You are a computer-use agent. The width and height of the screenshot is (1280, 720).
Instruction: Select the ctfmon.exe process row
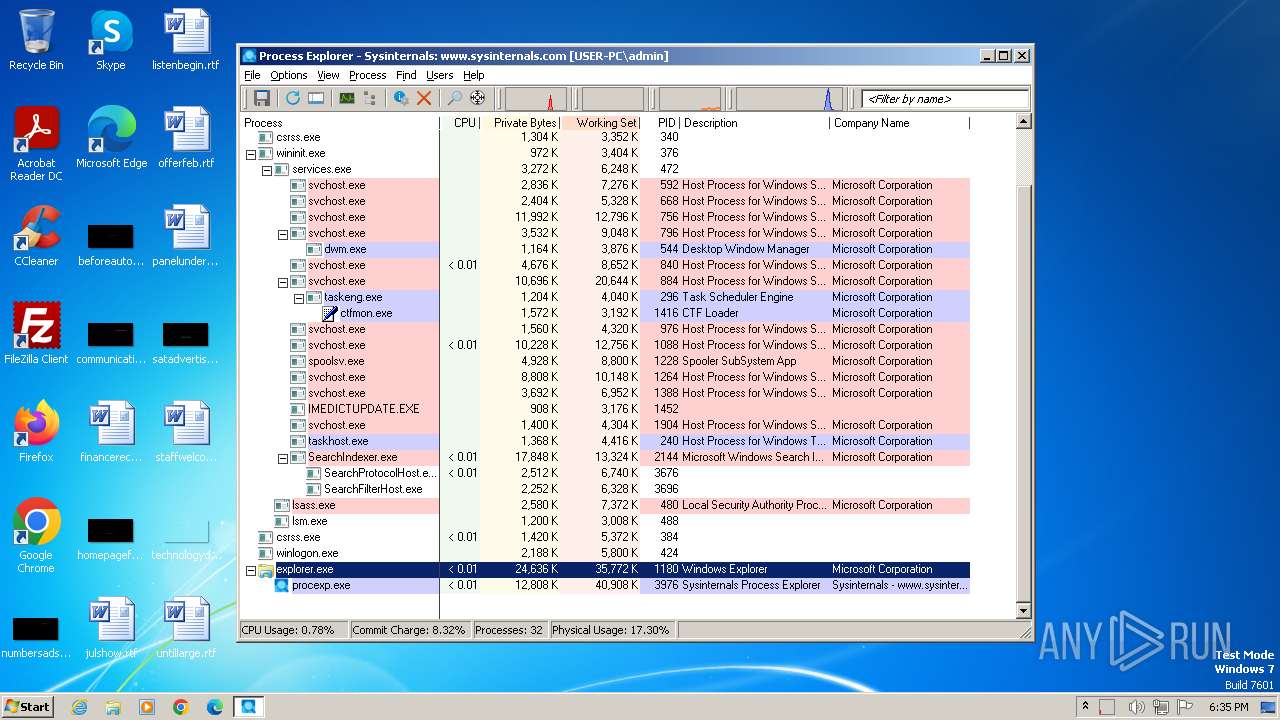605,314
